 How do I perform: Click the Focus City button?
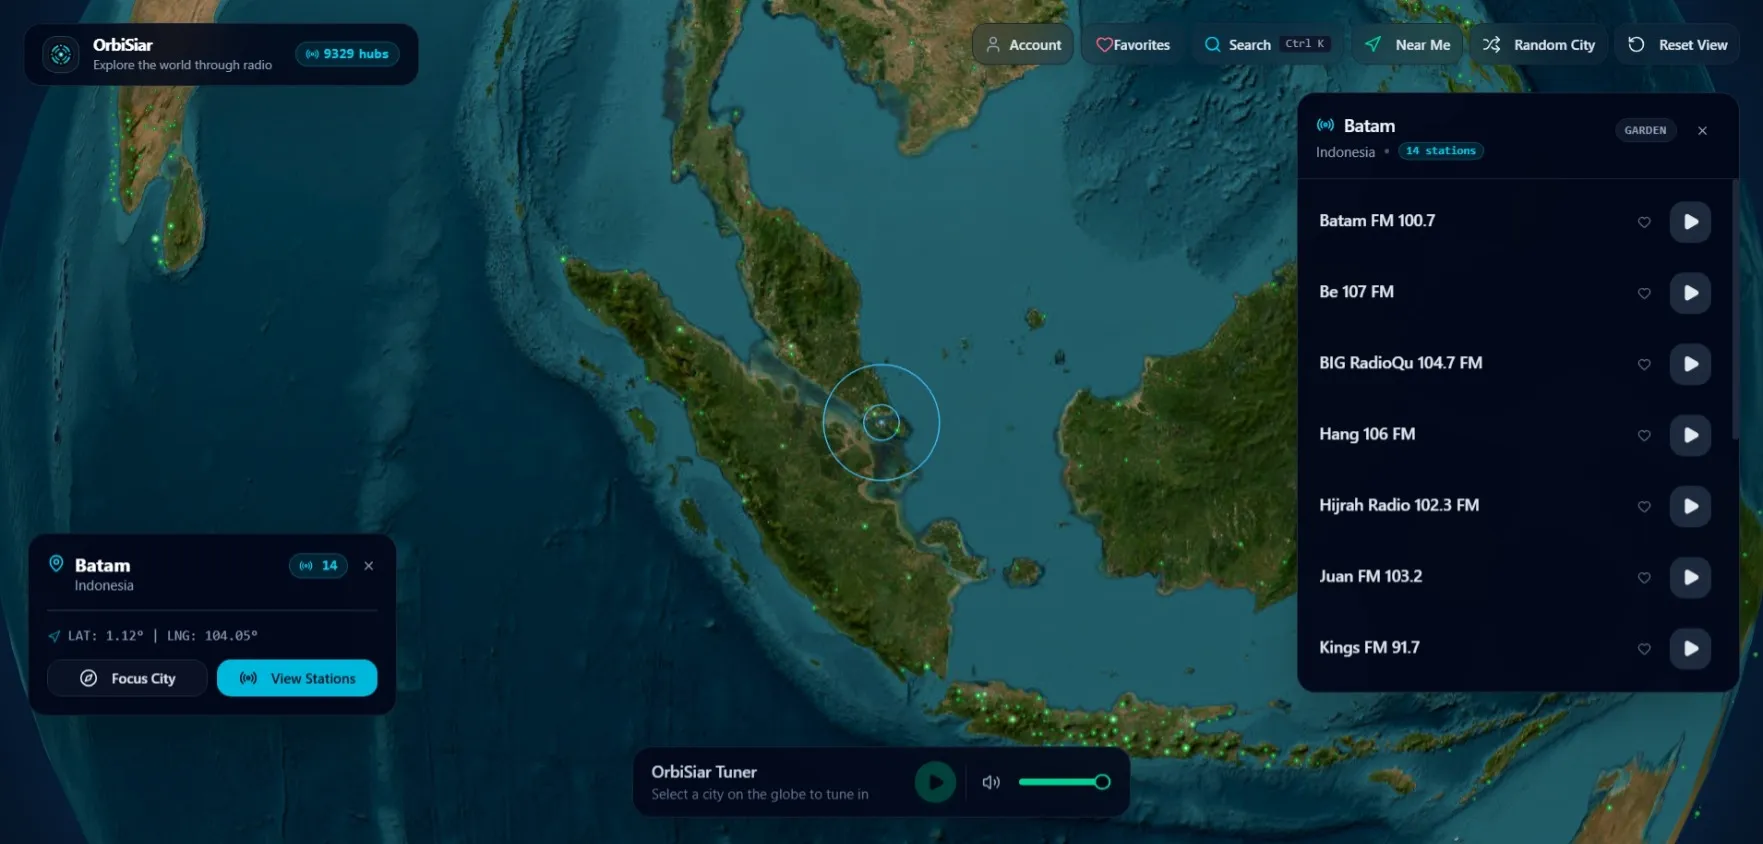point(127,678)
